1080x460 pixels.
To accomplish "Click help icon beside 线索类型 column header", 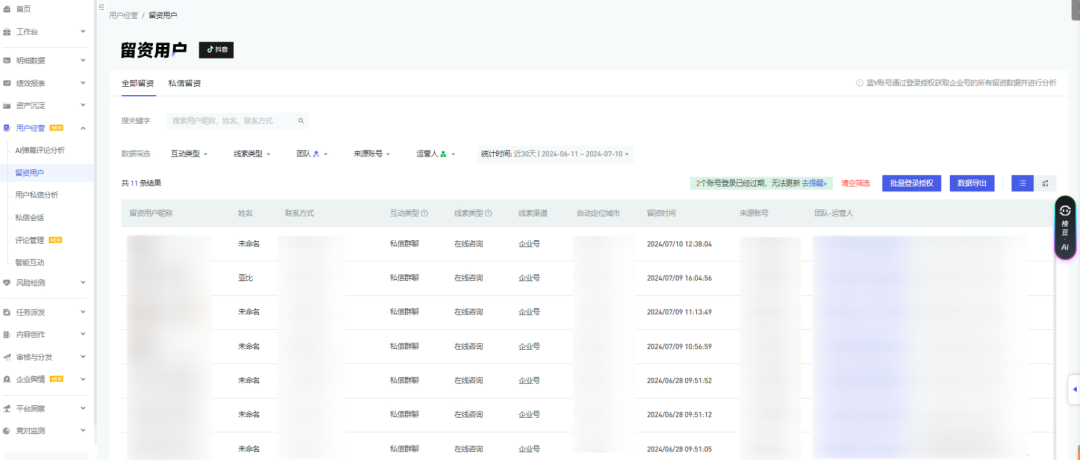I will coord(489,213).
